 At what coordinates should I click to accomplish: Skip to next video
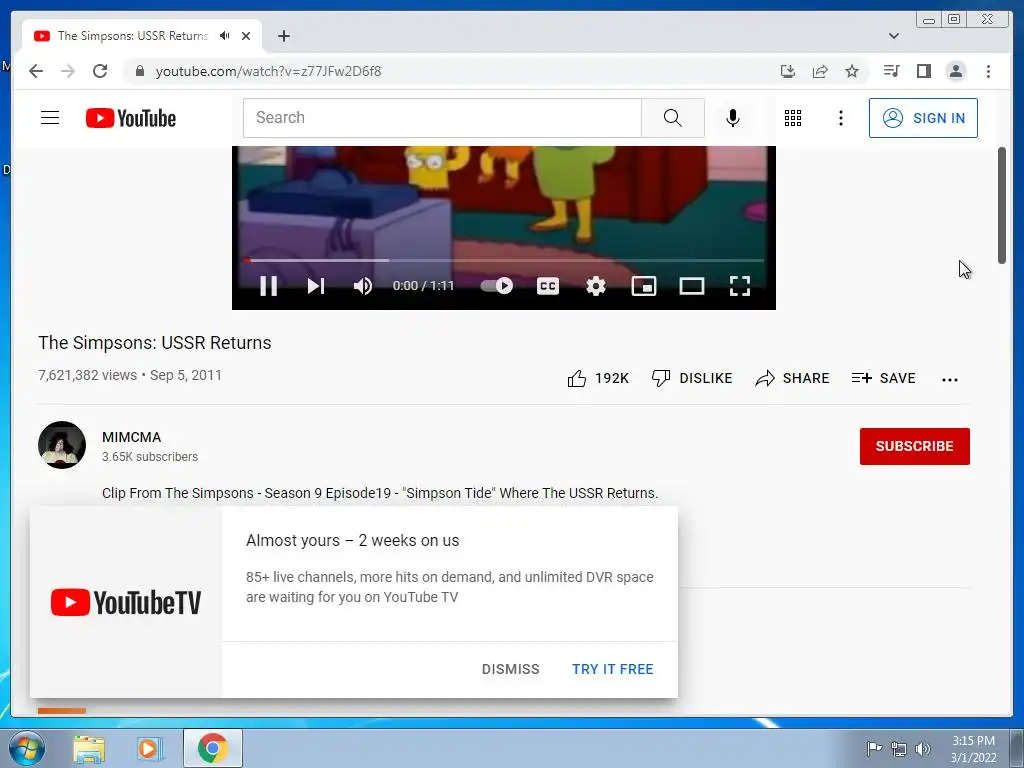(316, 286)
